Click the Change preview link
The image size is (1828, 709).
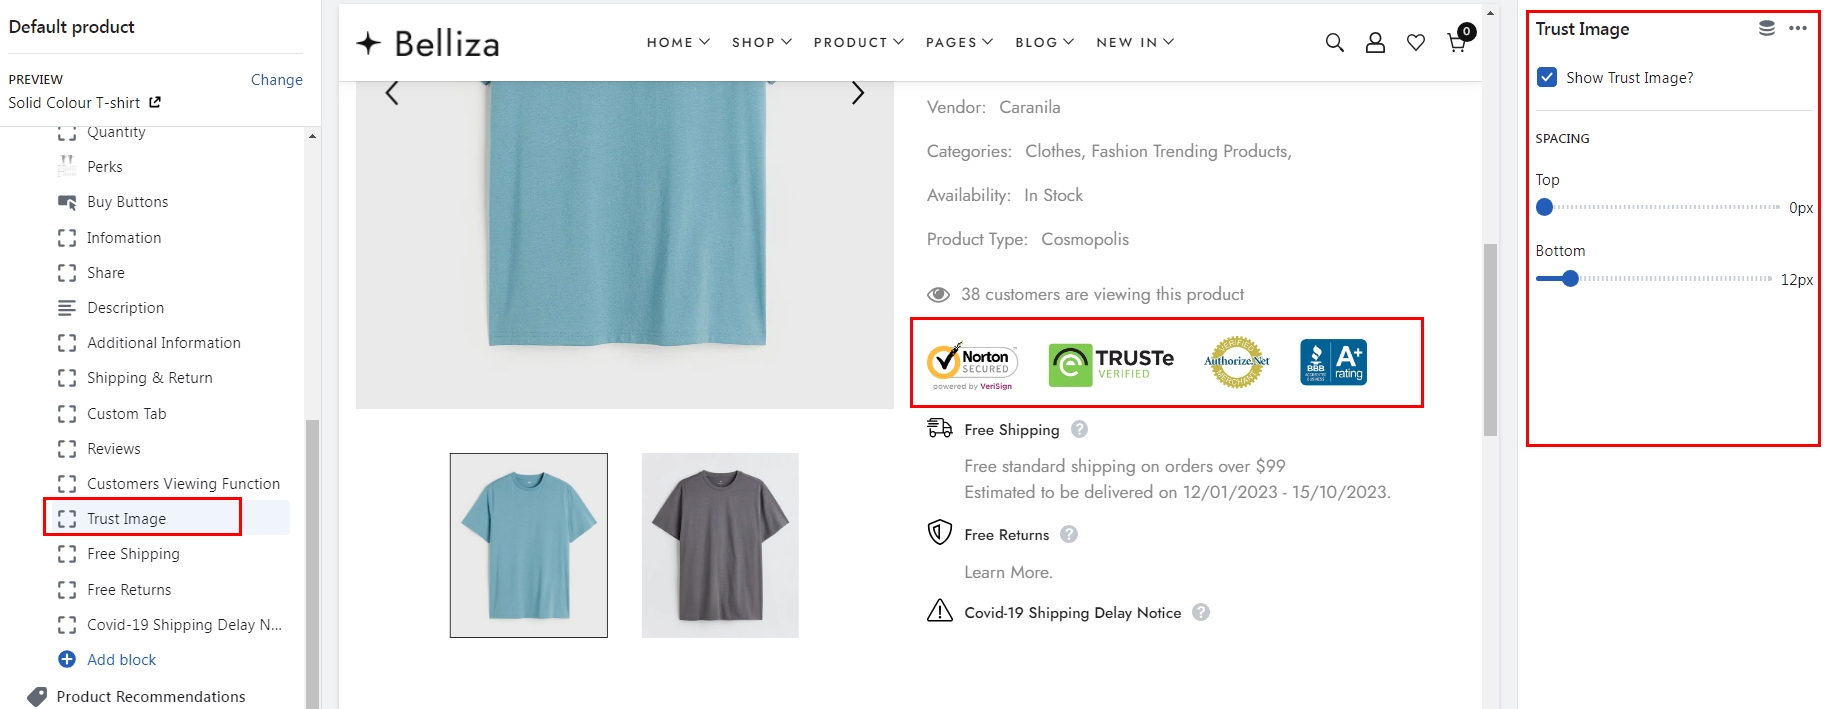click(x=276, y=80)
